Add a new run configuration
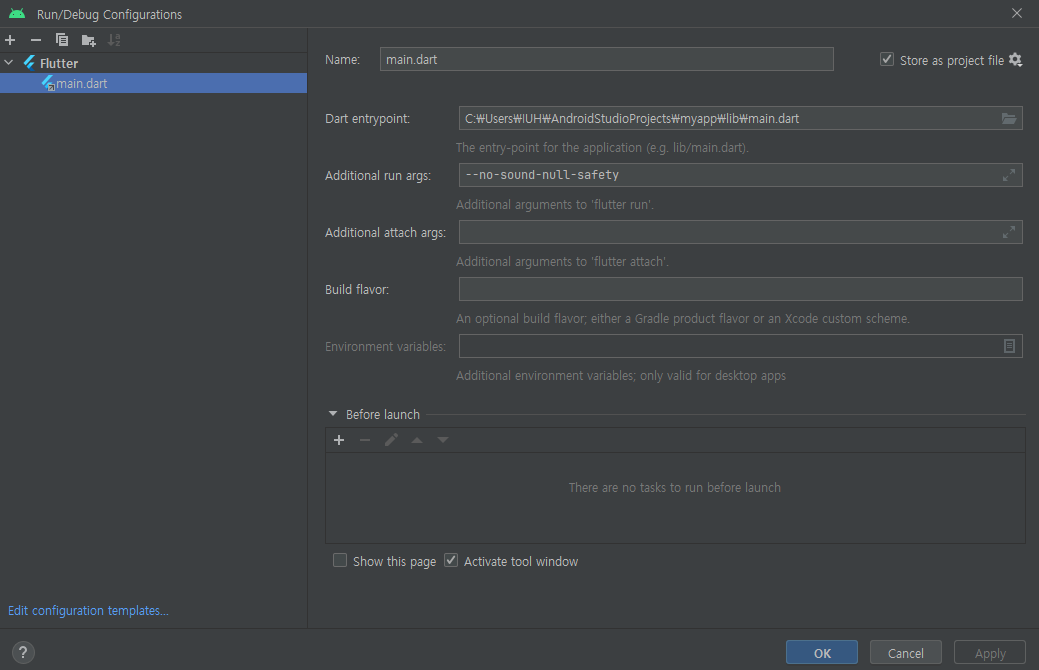This screenshot has width=1039, height=670. 10,40
